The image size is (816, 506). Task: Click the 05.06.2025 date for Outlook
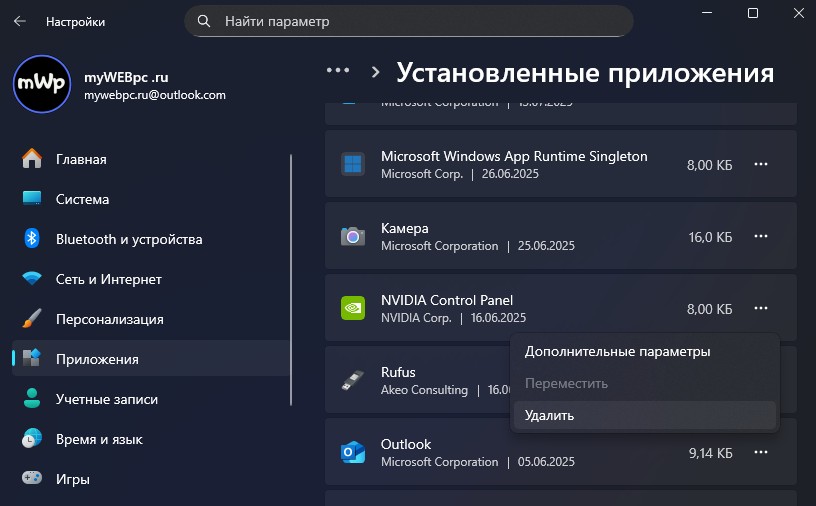pos(546,462)
